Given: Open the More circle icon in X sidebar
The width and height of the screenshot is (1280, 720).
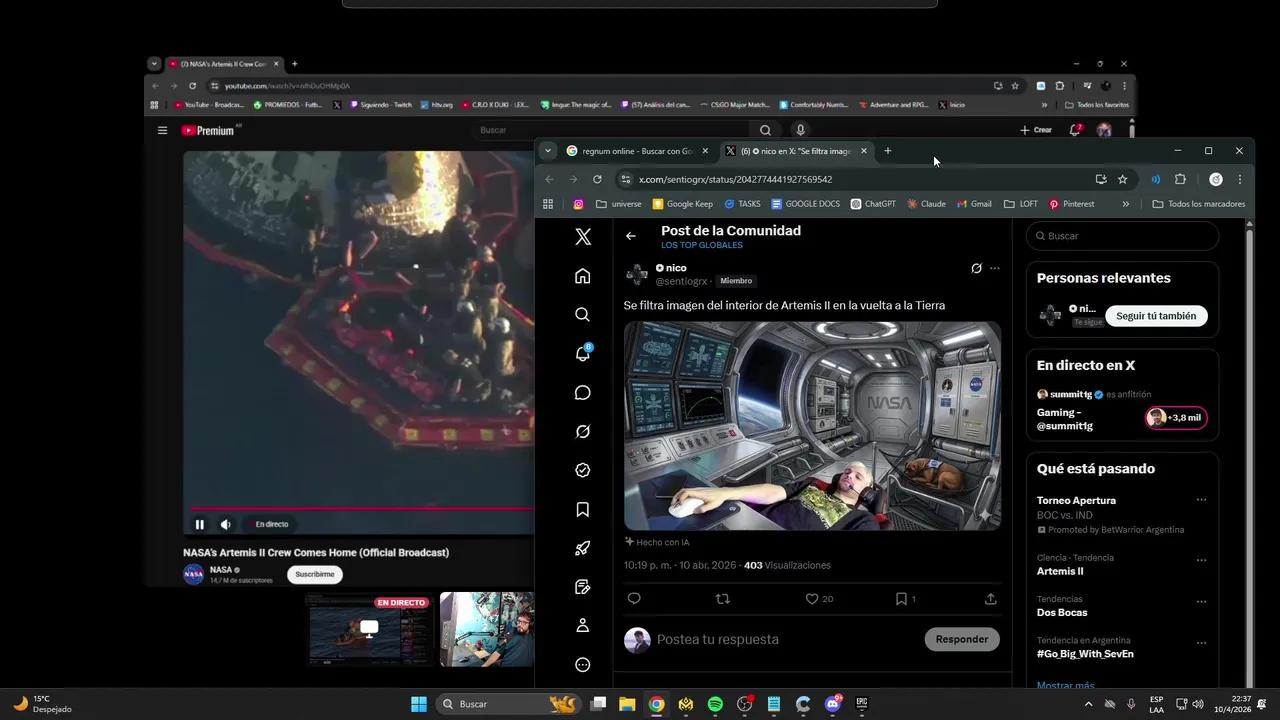Looking at the screenshot, I should [583, 665].
